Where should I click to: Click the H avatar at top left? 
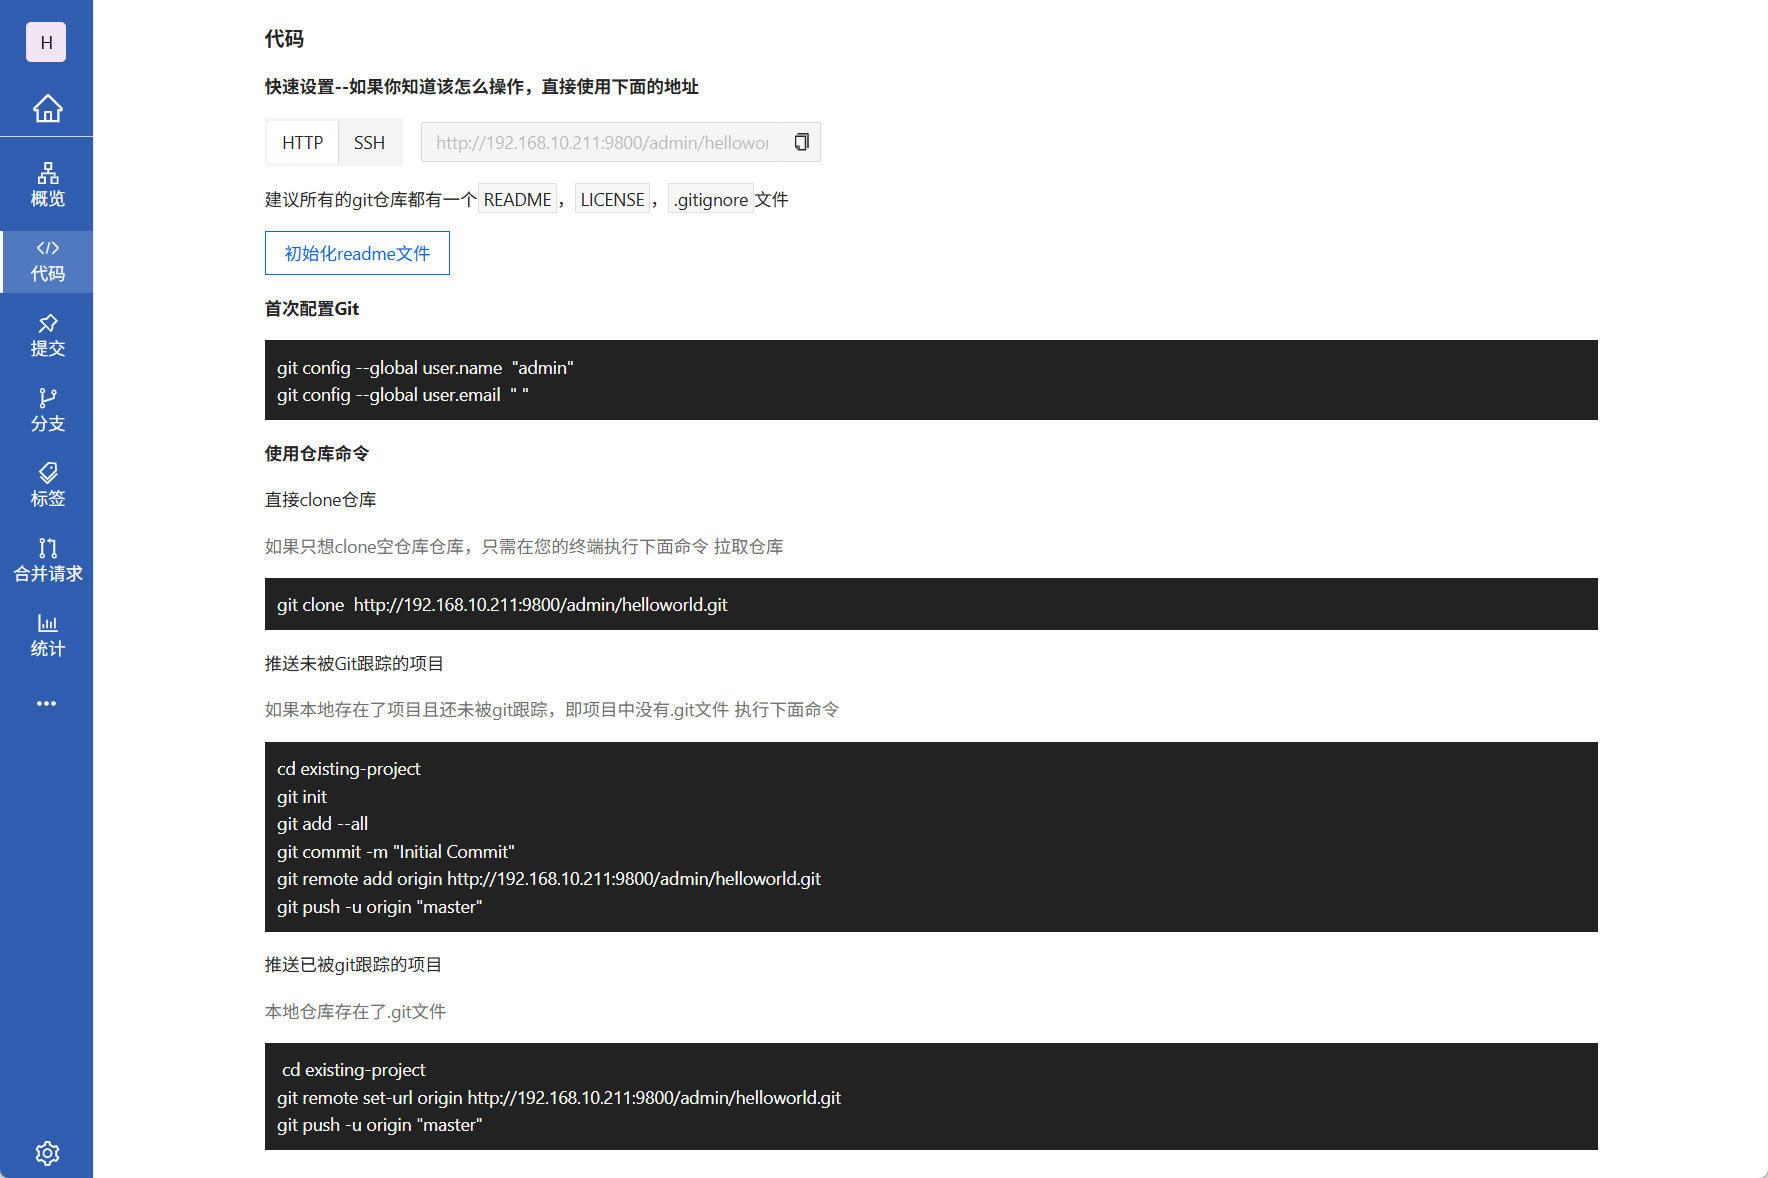[45, 42]
